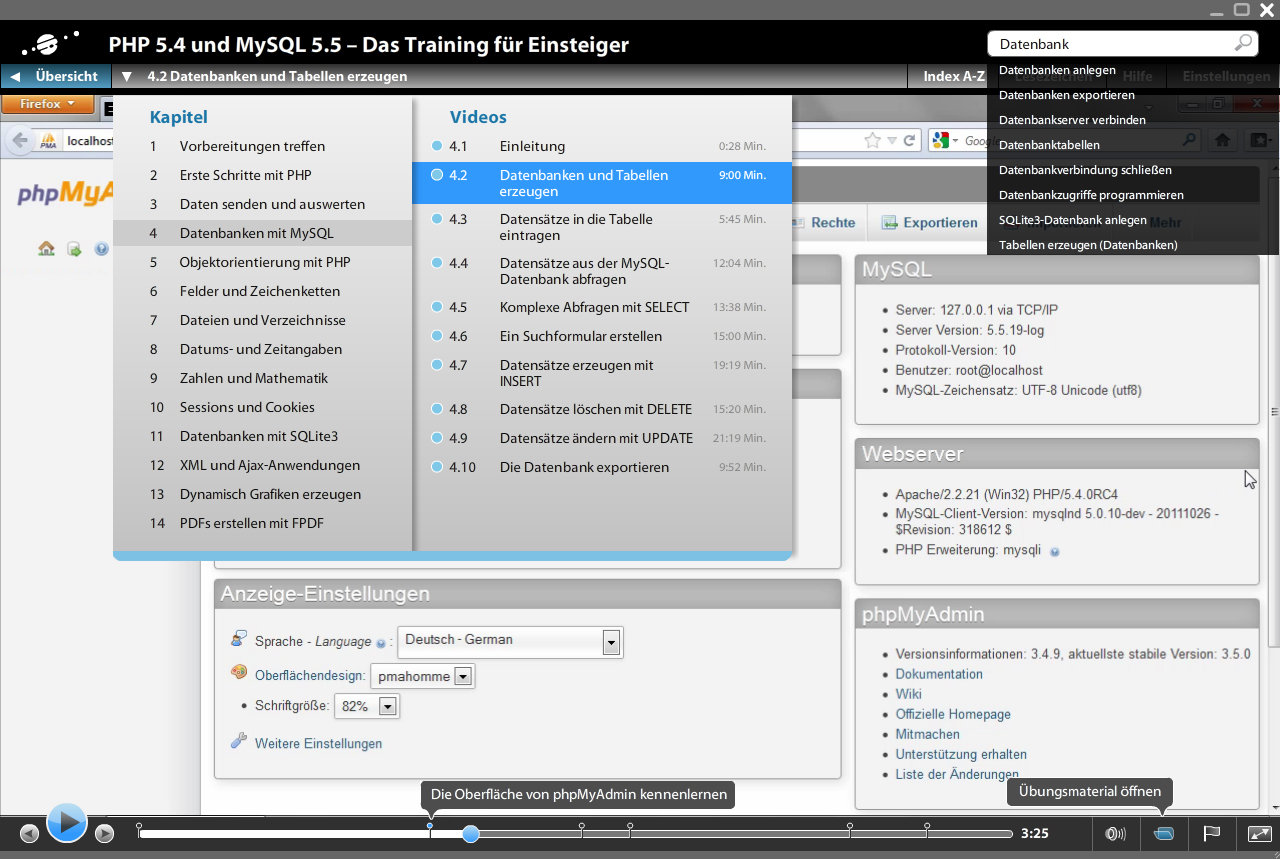
Task: Click the bookmark flag icon
Action: (x=1210, y=833)
